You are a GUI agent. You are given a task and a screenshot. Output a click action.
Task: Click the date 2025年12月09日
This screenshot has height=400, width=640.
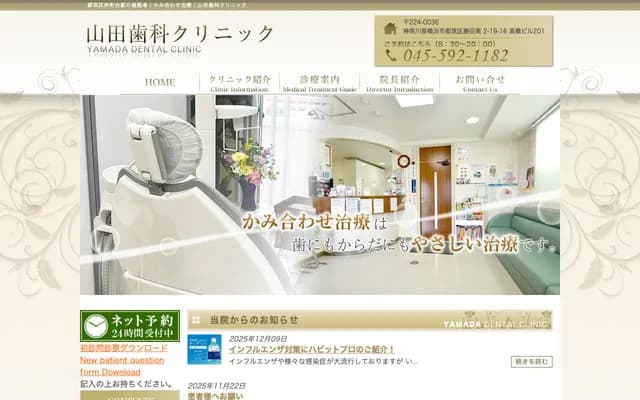[258, 339]
